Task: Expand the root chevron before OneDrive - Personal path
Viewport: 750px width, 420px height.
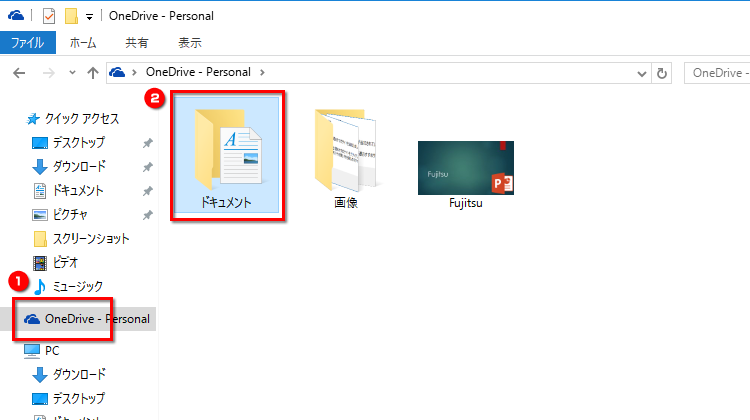Action: point(134,72)
